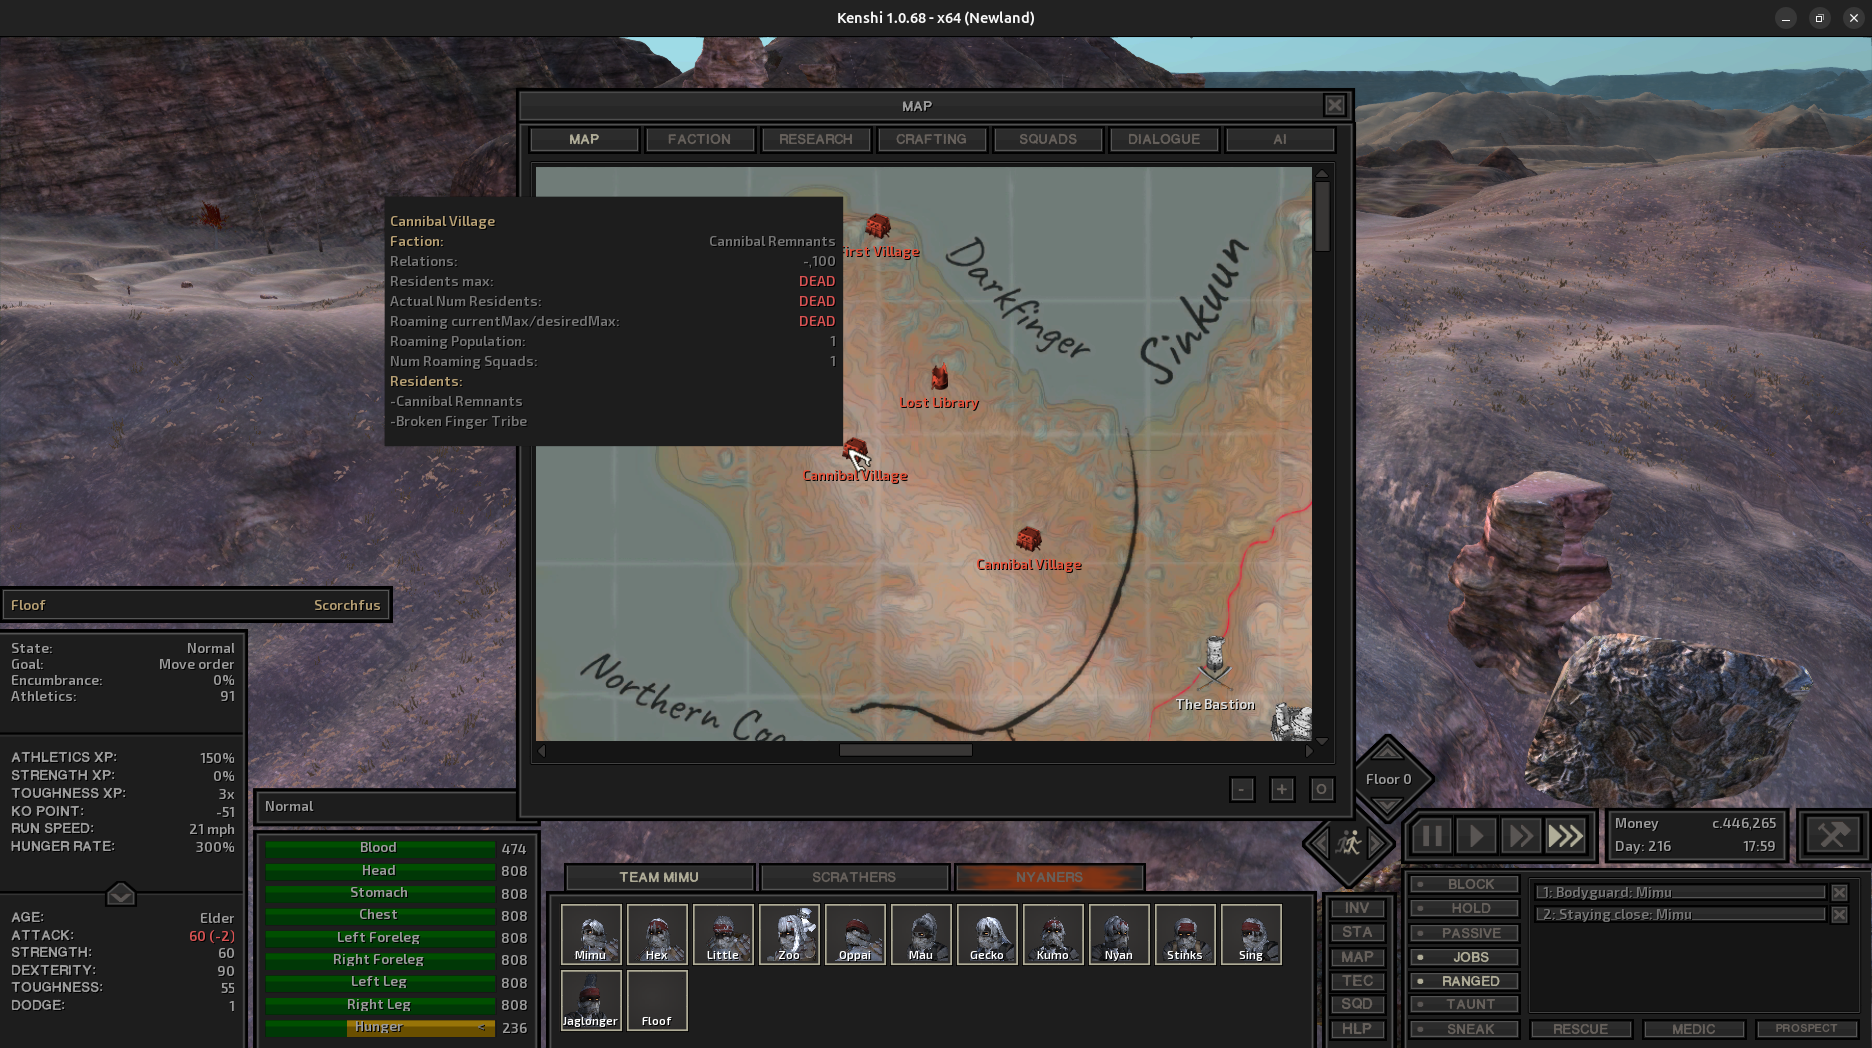Open the TEC tech panel
The image size is (1872, 1048).
1357,981
